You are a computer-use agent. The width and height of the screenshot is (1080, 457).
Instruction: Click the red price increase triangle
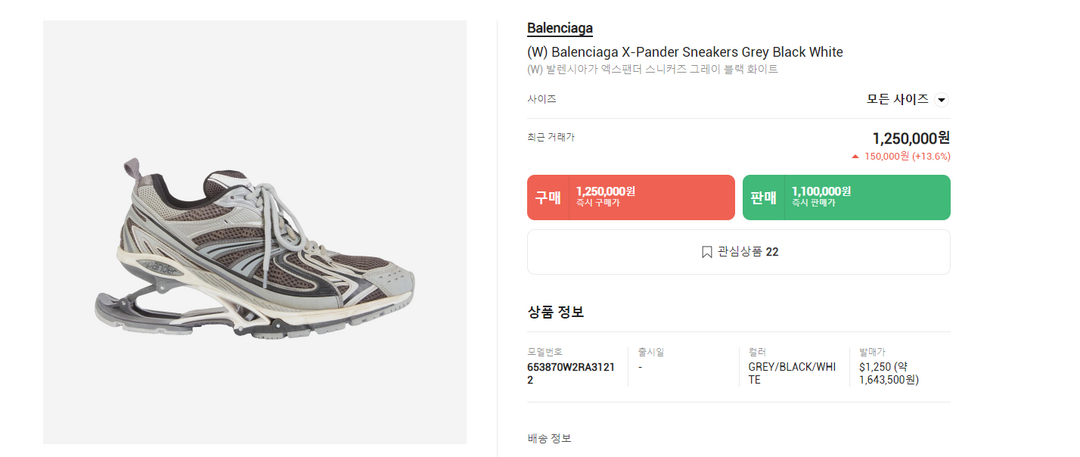[x=855, y=156]
